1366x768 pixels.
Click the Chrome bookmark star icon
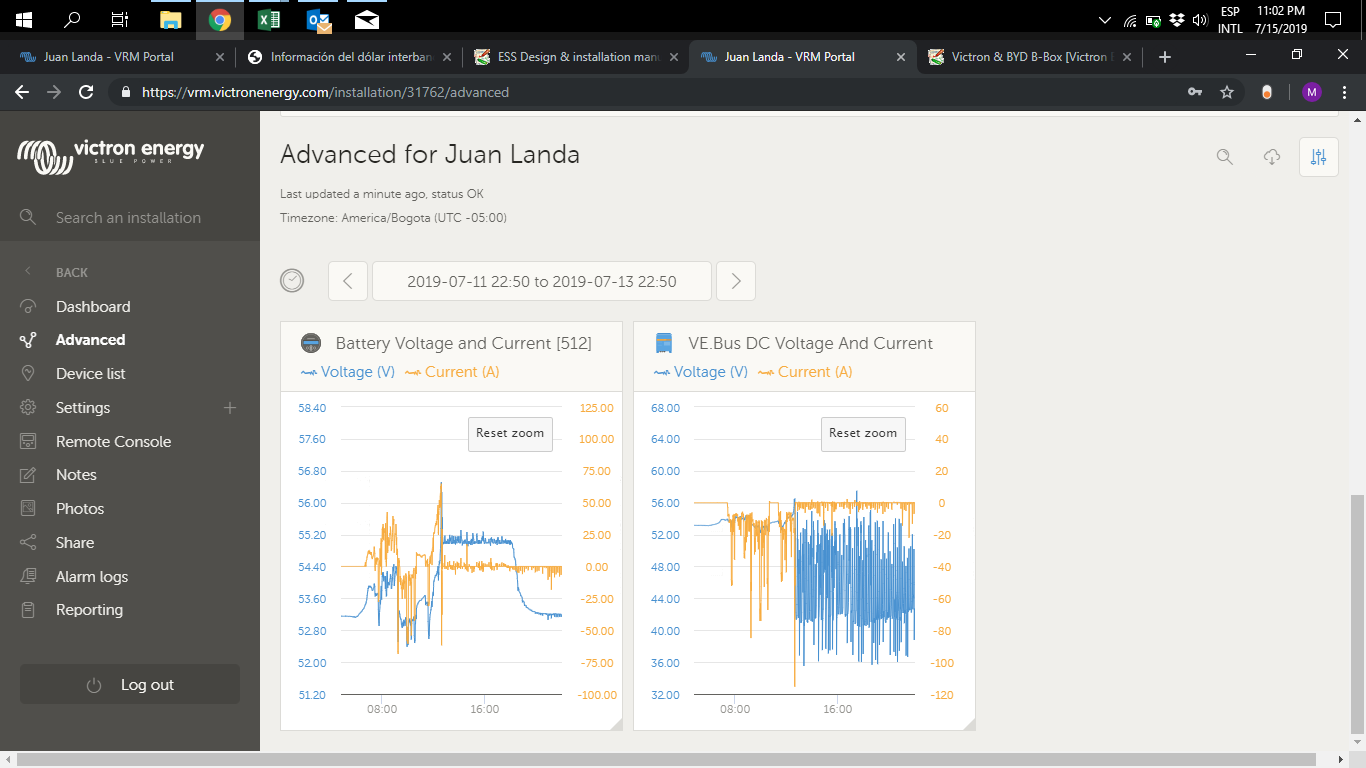(x=1227, y=92)
